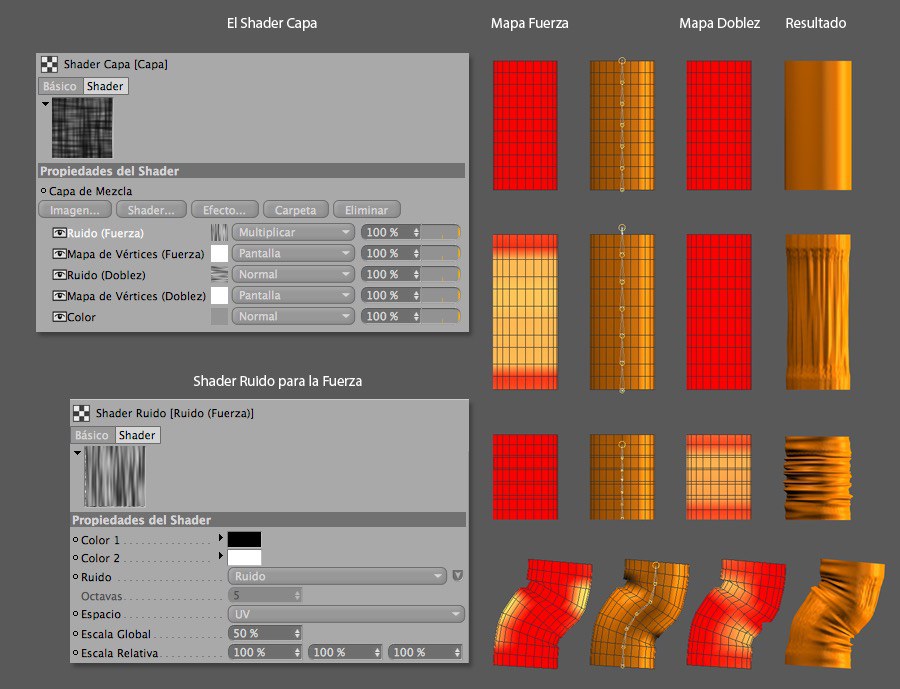Expand the Color 1 disclosure arrow

(x=220, y=539)
